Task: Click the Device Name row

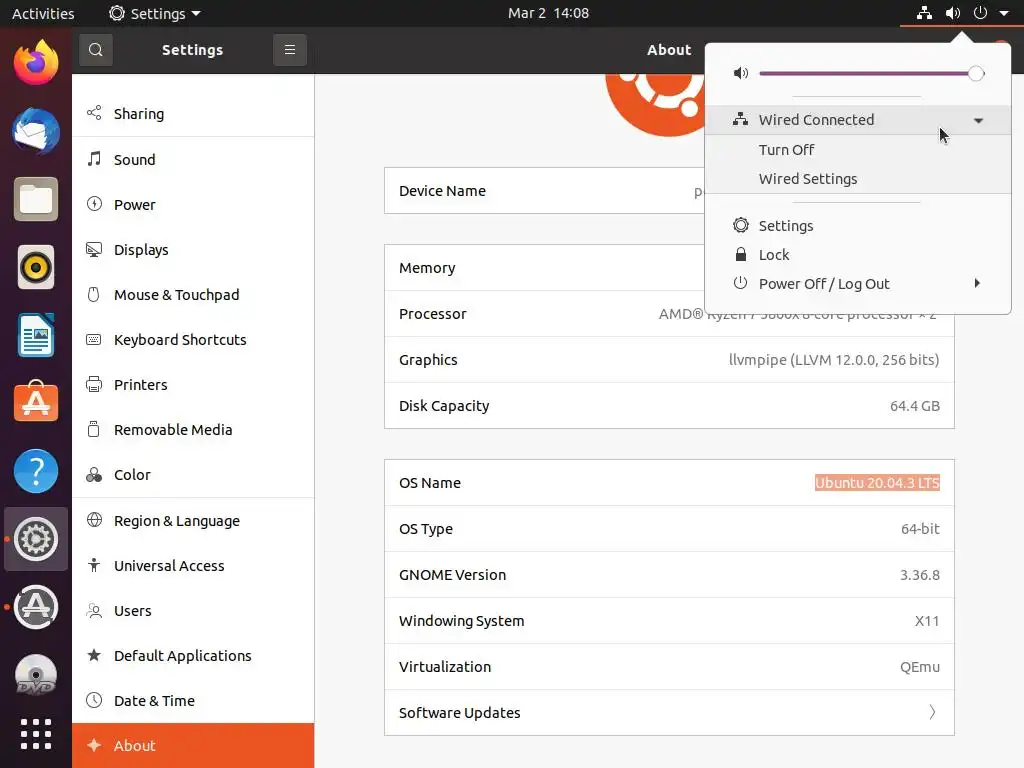Action: point(669,191)
